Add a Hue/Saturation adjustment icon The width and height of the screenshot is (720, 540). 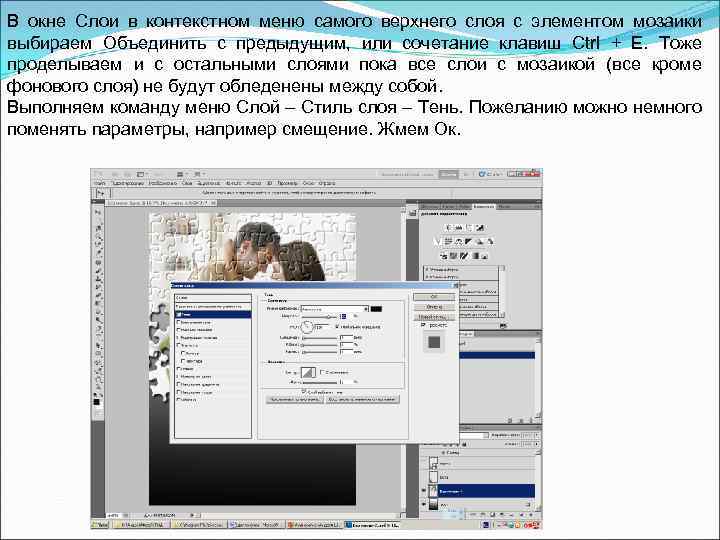[x=449, y=242]
